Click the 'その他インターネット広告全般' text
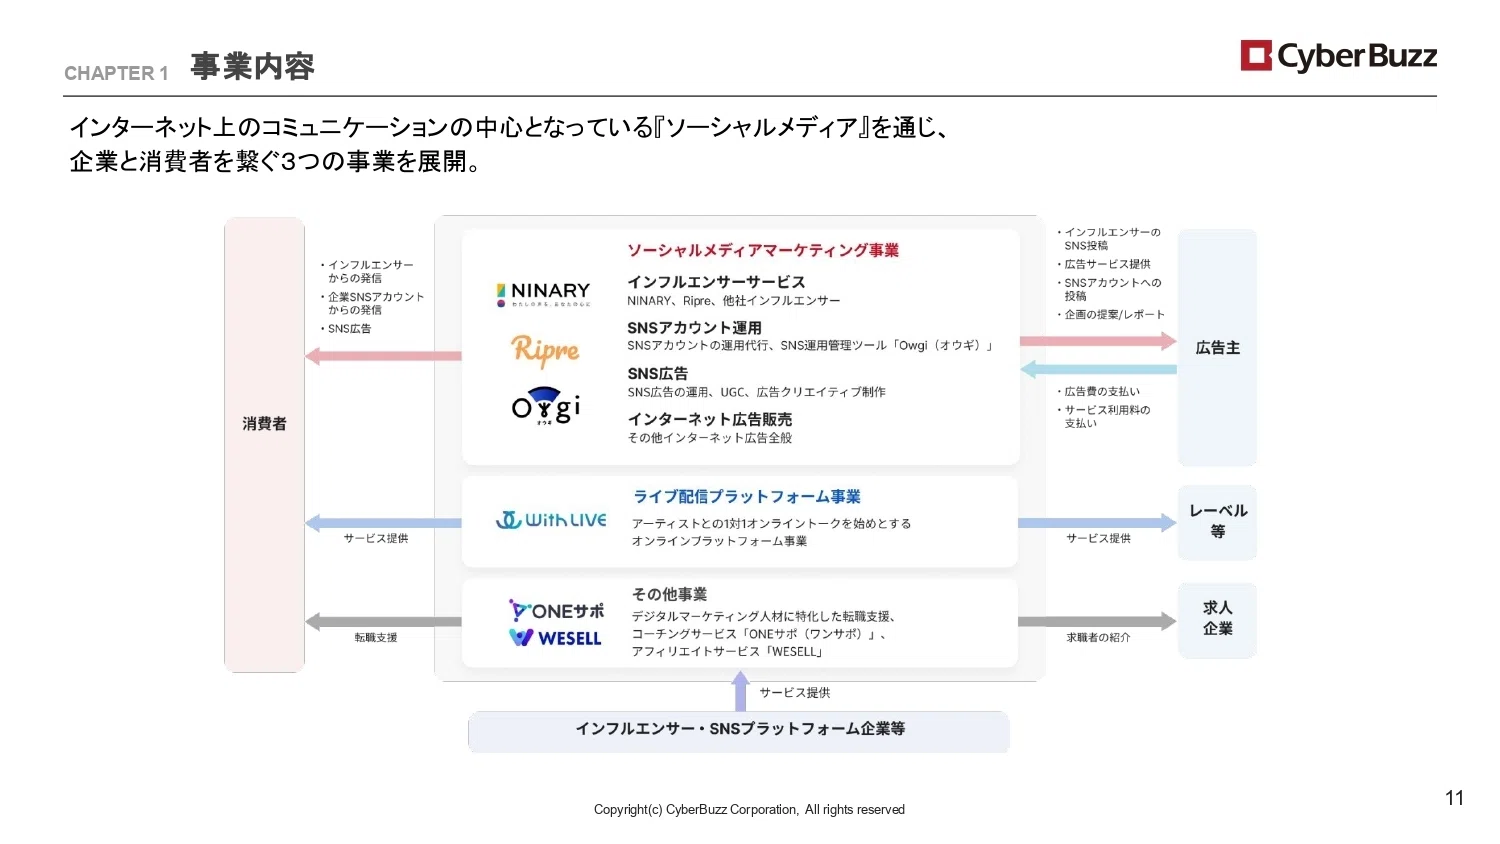The image size is (1500, 844). click(x=709, y=438)
